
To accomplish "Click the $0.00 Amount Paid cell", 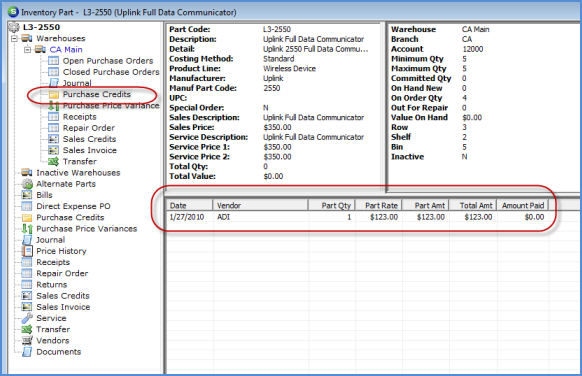I will [x=534, y=217].
